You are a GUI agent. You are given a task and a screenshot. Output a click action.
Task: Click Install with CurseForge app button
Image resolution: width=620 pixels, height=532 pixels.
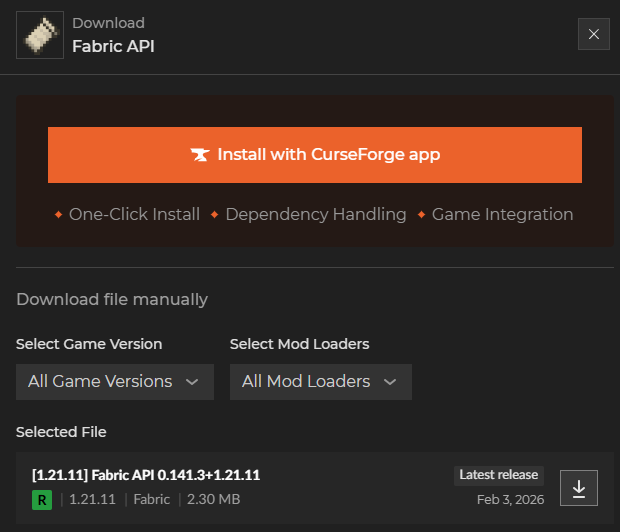[315, 155]
